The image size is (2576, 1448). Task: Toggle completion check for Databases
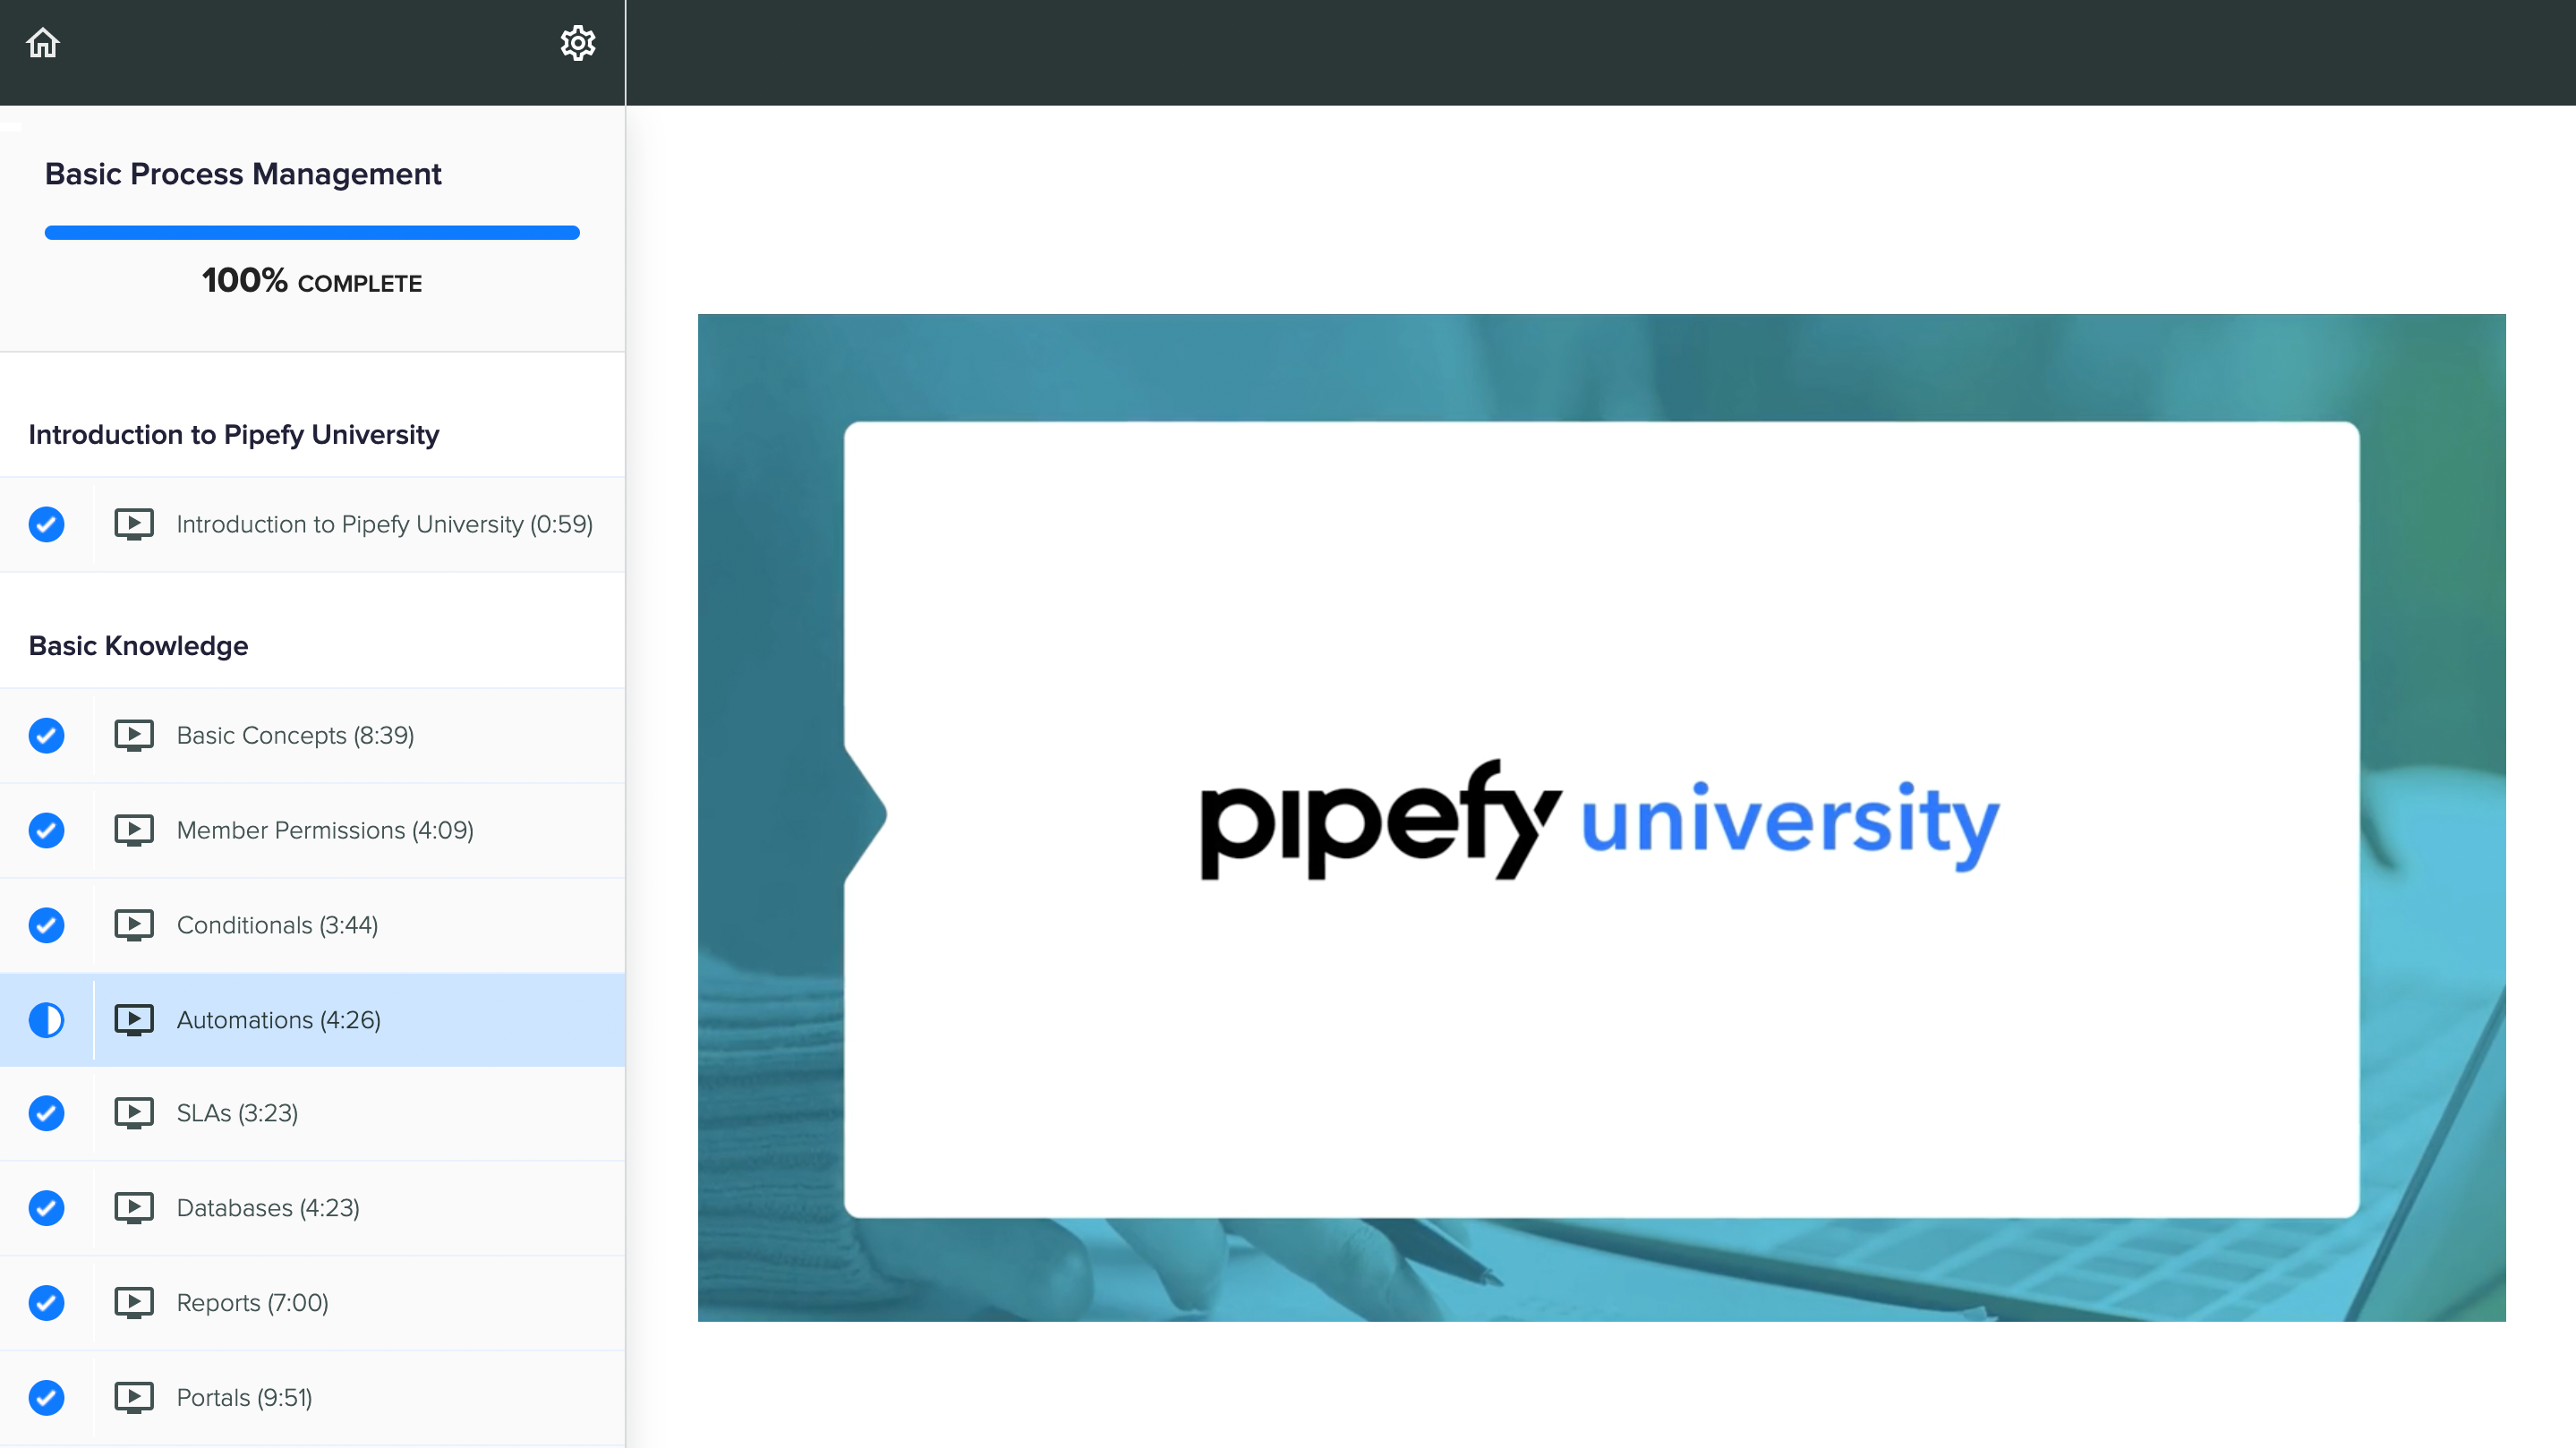pos(46,1208)
